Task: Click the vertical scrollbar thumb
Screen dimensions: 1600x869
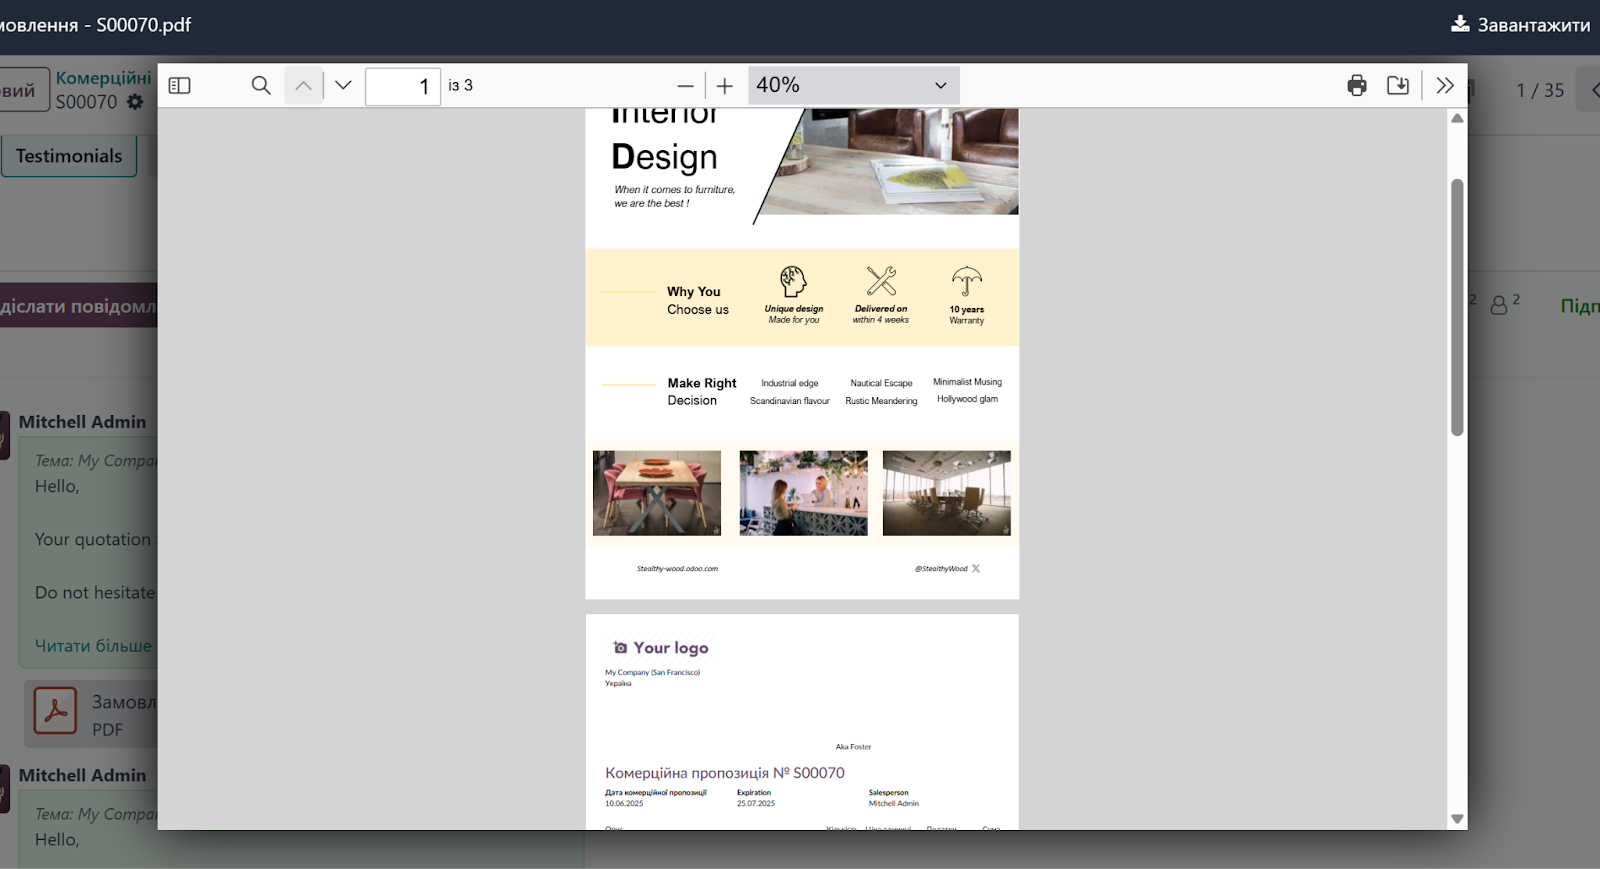Action: [x=1457, y=307]
